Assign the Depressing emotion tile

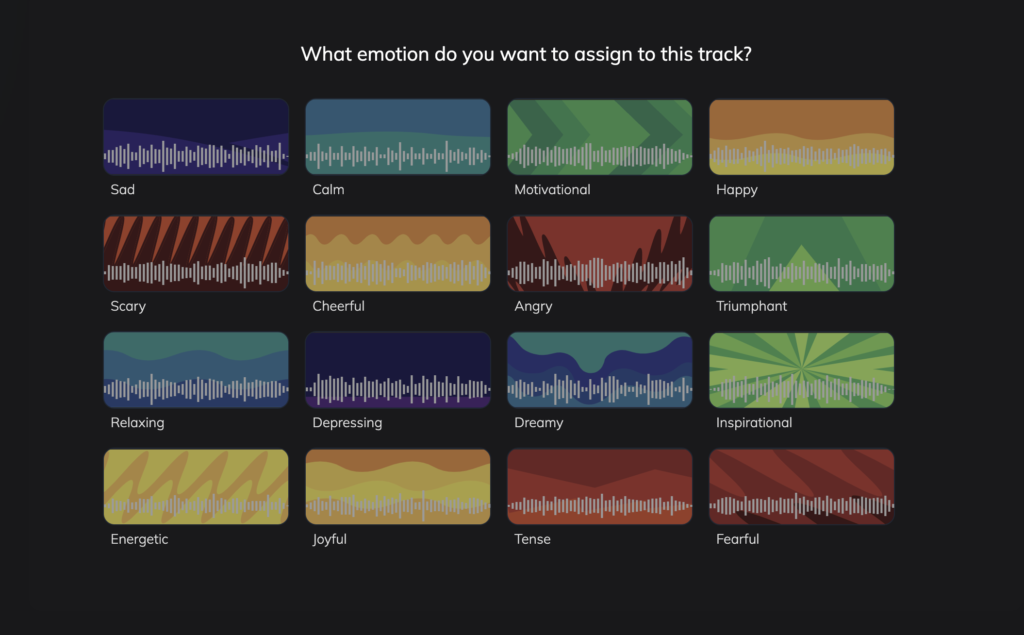tap(398, 370)
